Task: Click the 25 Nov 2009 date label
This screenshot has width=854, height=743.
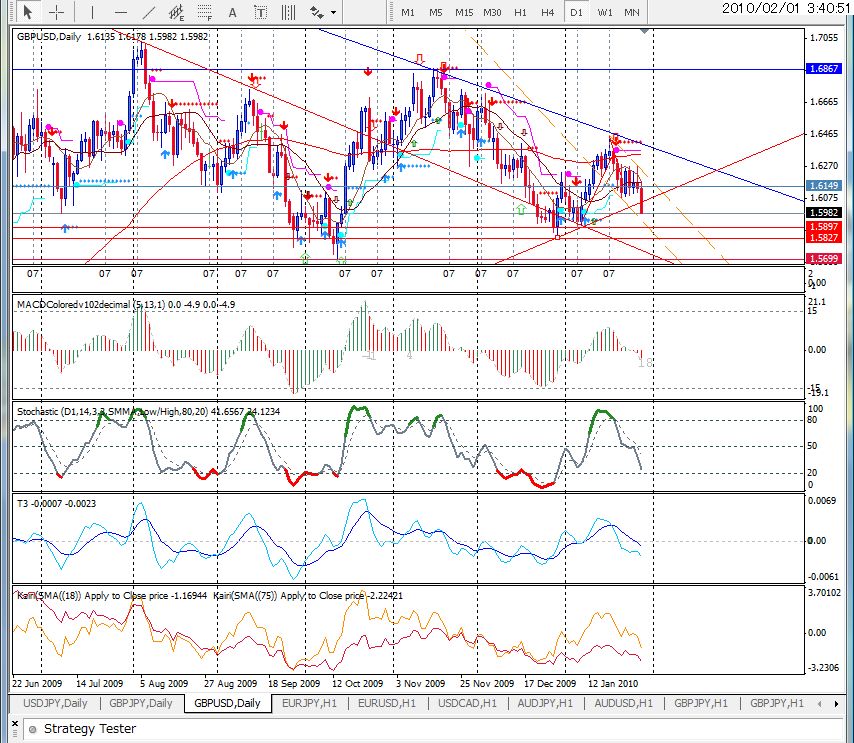Action: [487, 683]
